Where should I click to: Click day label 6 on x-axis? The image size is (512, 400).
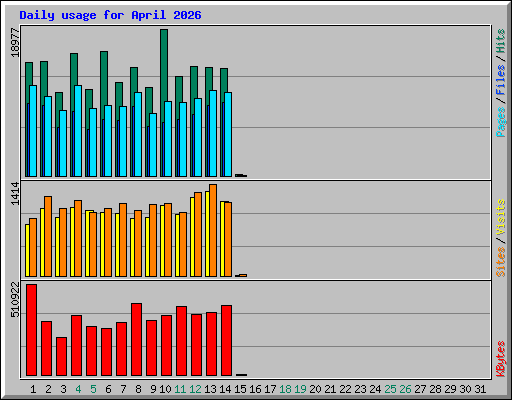click(108, 389)
